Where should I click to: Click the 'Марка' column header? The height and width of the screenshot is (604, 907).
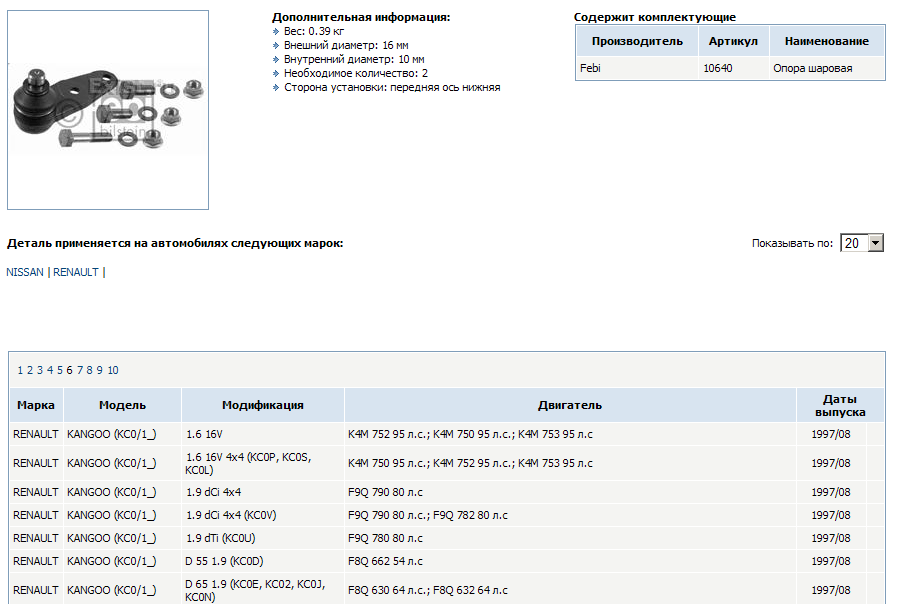click(x=36, y=405)
